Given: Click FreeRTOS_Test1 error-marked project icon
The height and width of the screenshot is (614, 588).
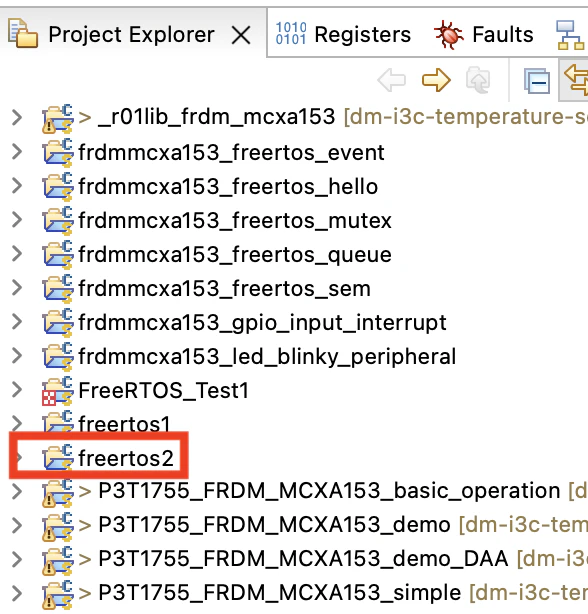Looking at the screenshot, I should 58,391.
